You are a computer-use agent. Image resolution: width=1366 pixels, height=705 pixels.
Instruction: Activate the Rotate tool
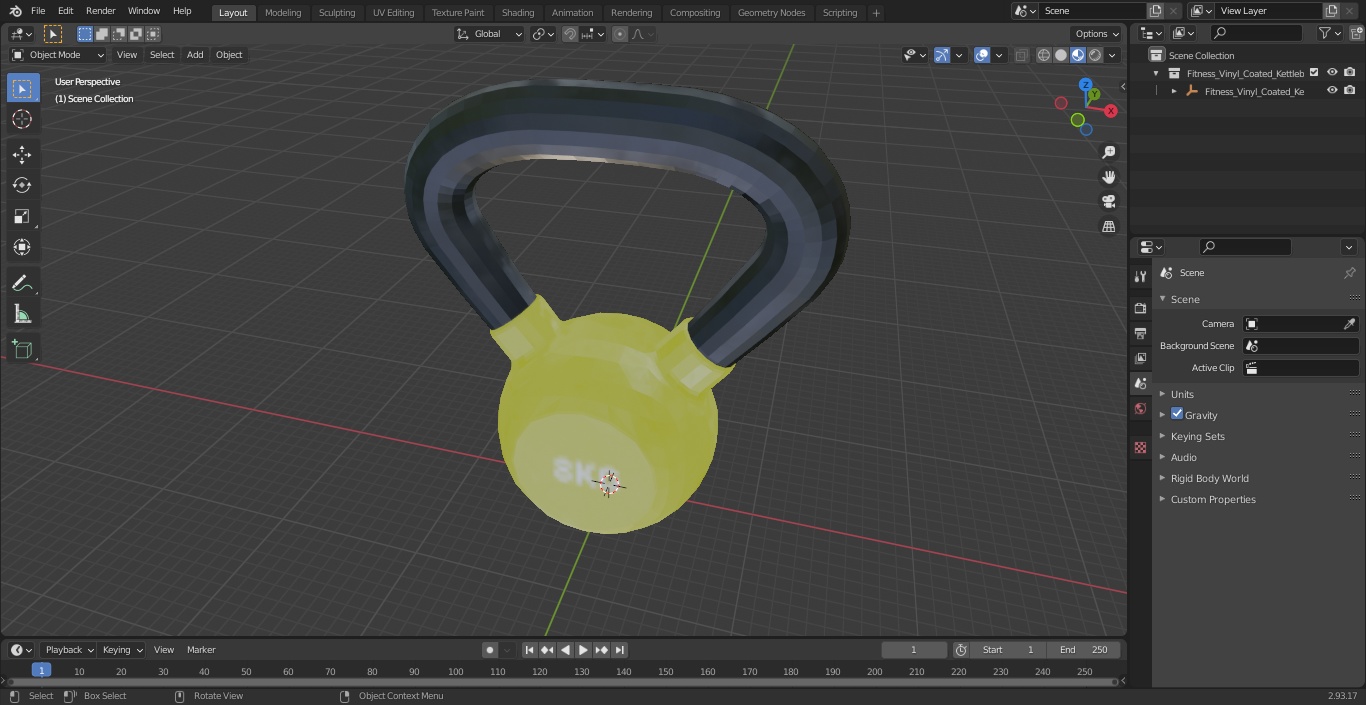point(22,185)
